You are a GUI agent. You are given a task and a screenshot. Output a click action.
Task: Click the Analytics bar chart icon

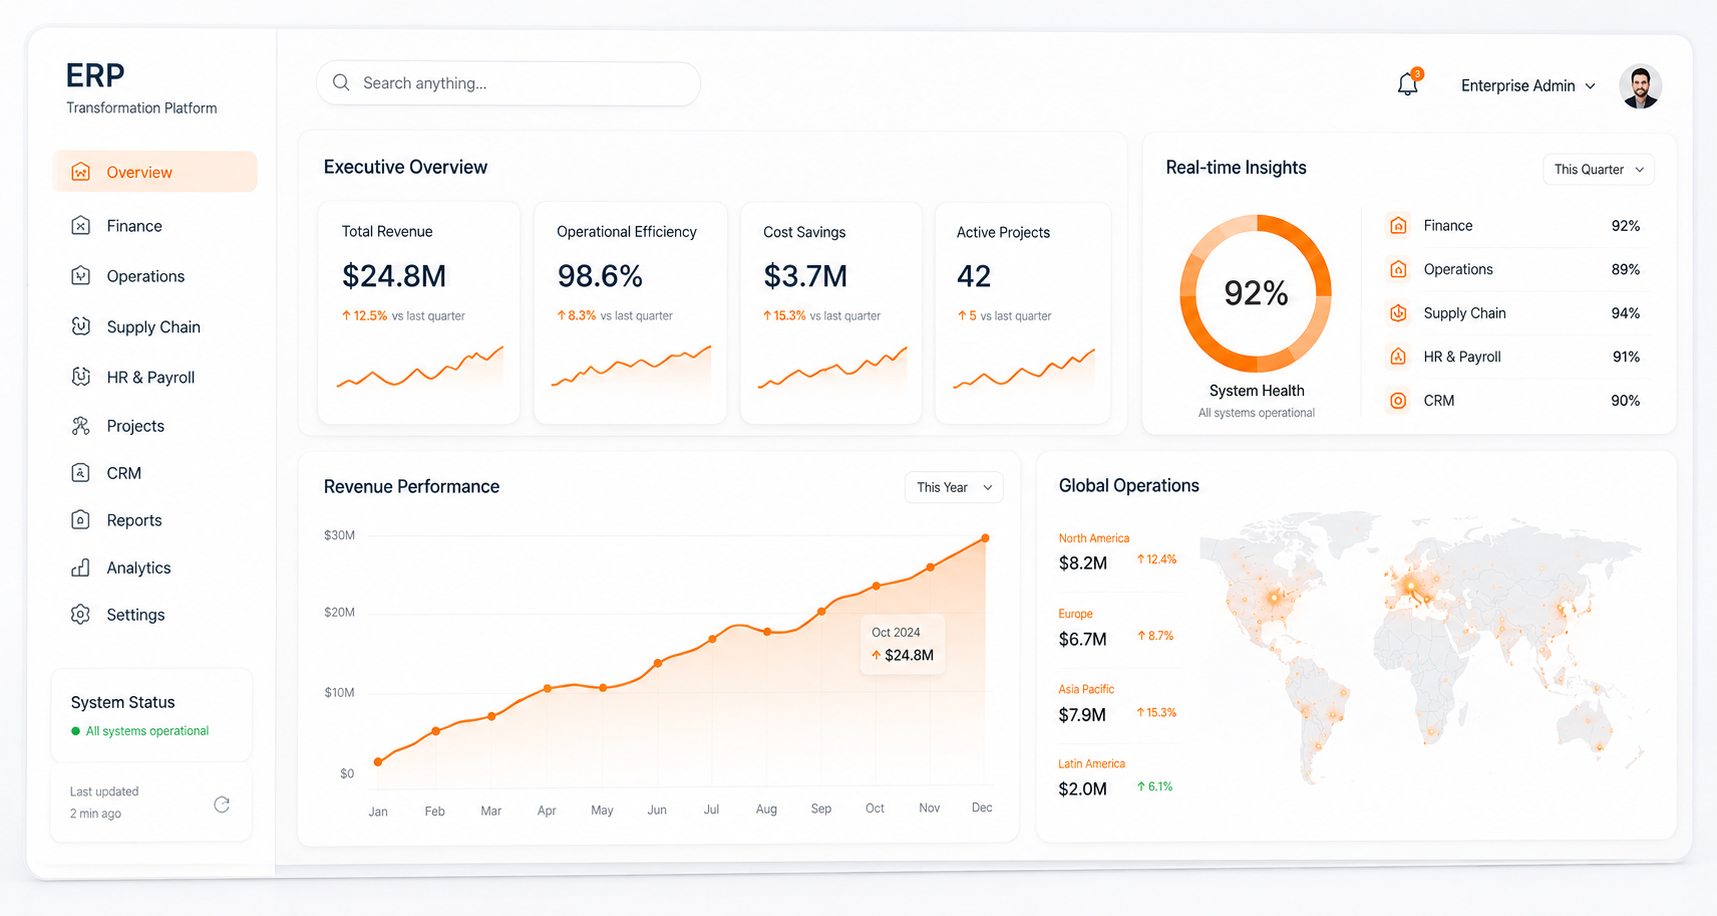point(81,568)
